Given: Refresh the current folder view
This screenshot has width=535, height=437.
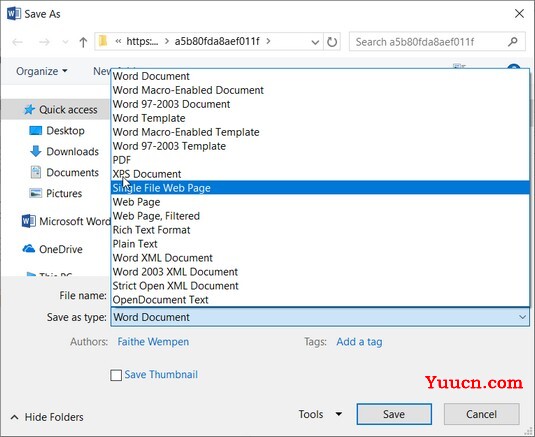Looking at the screenshot, I should 332,42.
